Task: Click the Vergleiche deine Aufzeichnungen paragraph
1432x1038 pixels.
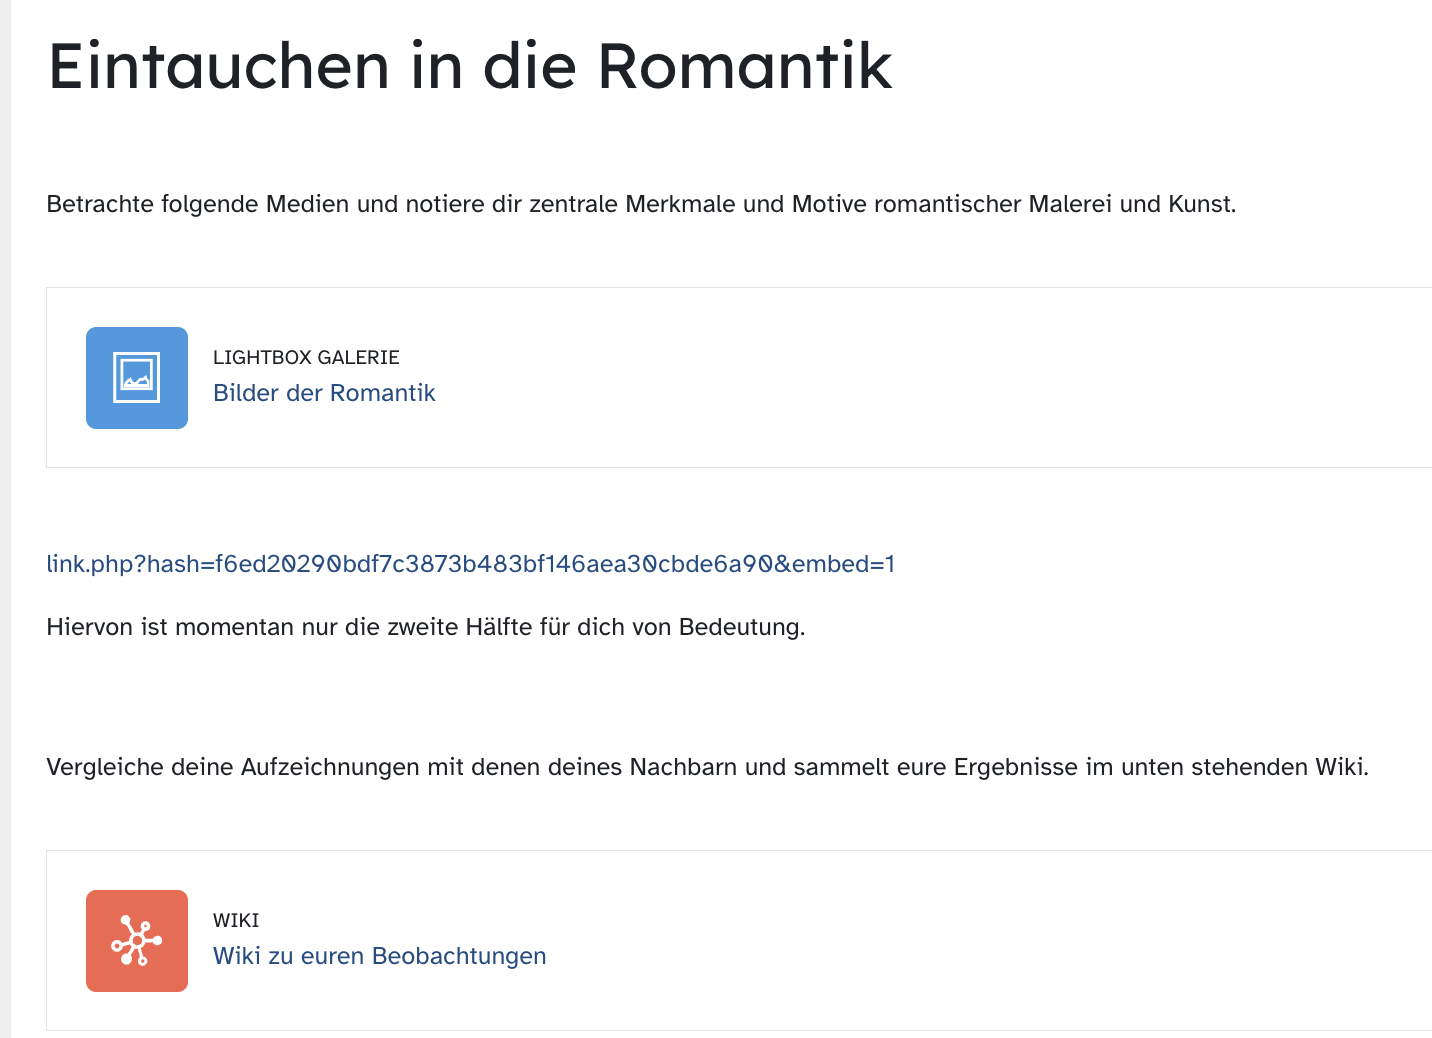Action: pyautogui.click(x=707, y=767)
